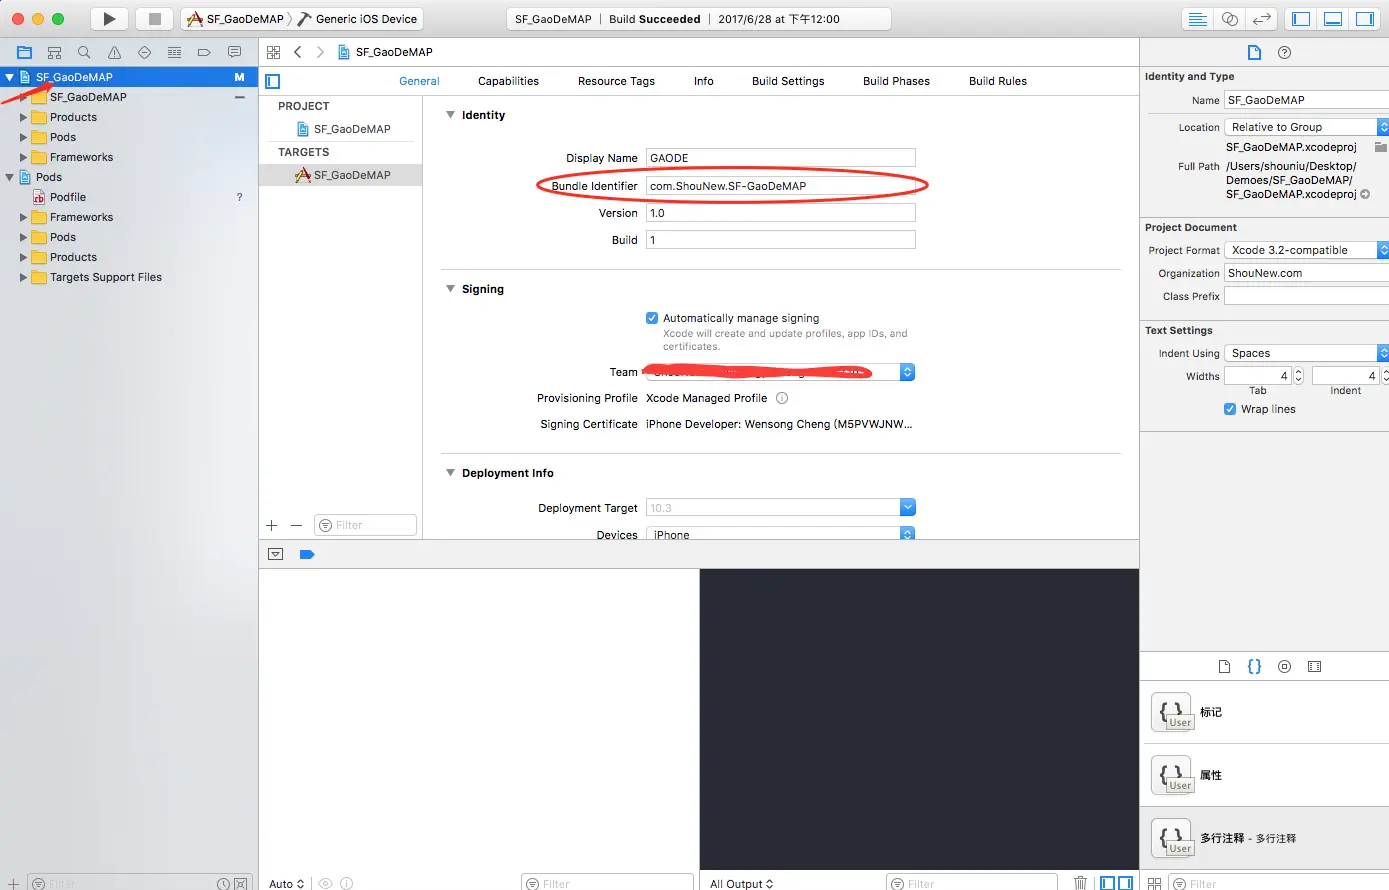The image size is (1389, 890).
Task: Open the Media library
Action: [1315, 667]
